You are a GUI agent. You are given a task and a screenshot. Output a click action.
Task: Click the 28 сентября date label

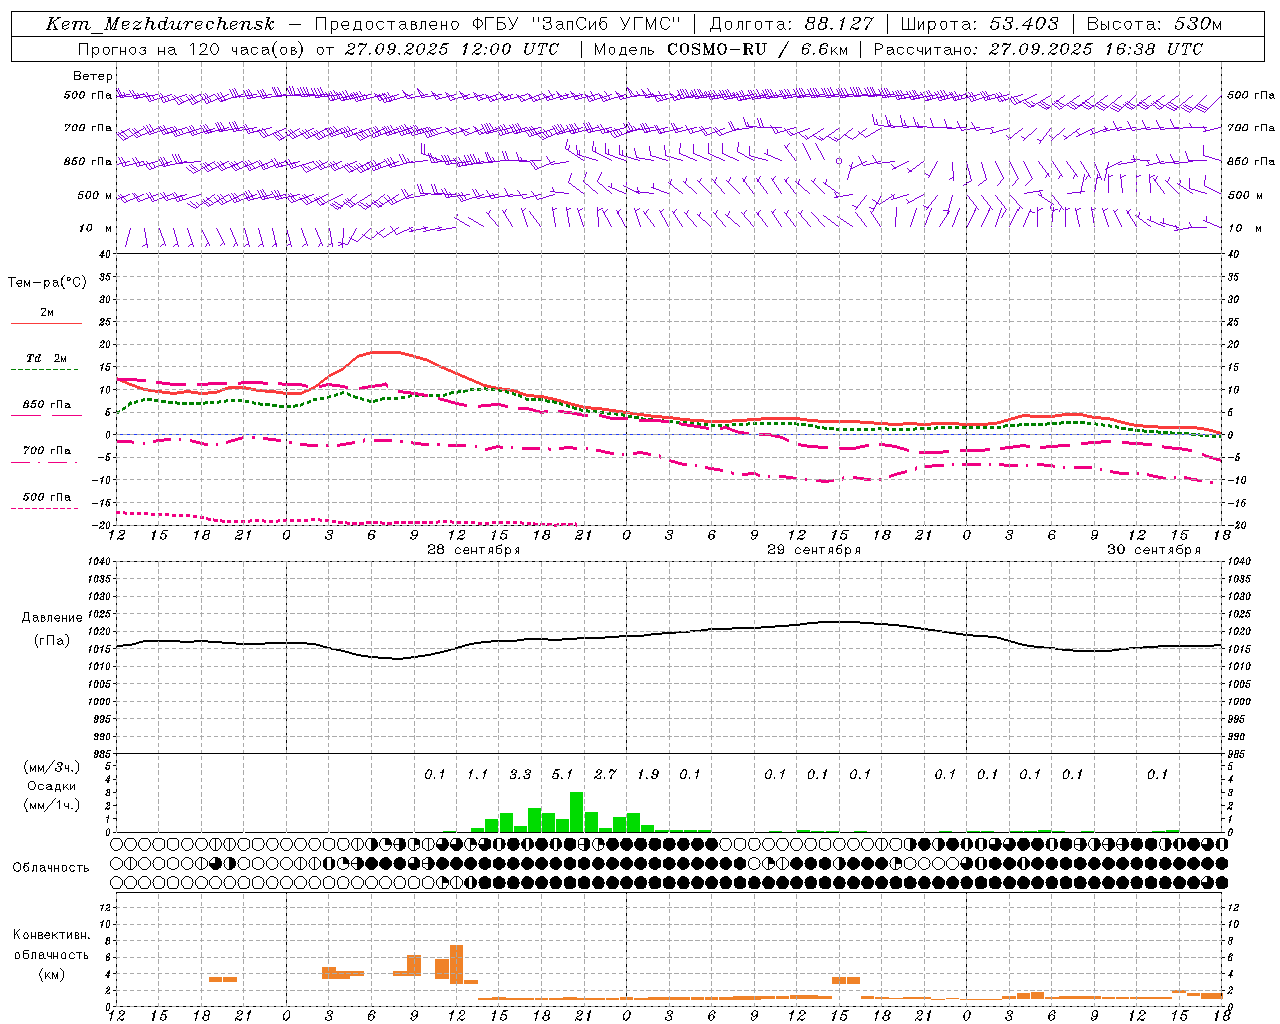click(474, 550)
